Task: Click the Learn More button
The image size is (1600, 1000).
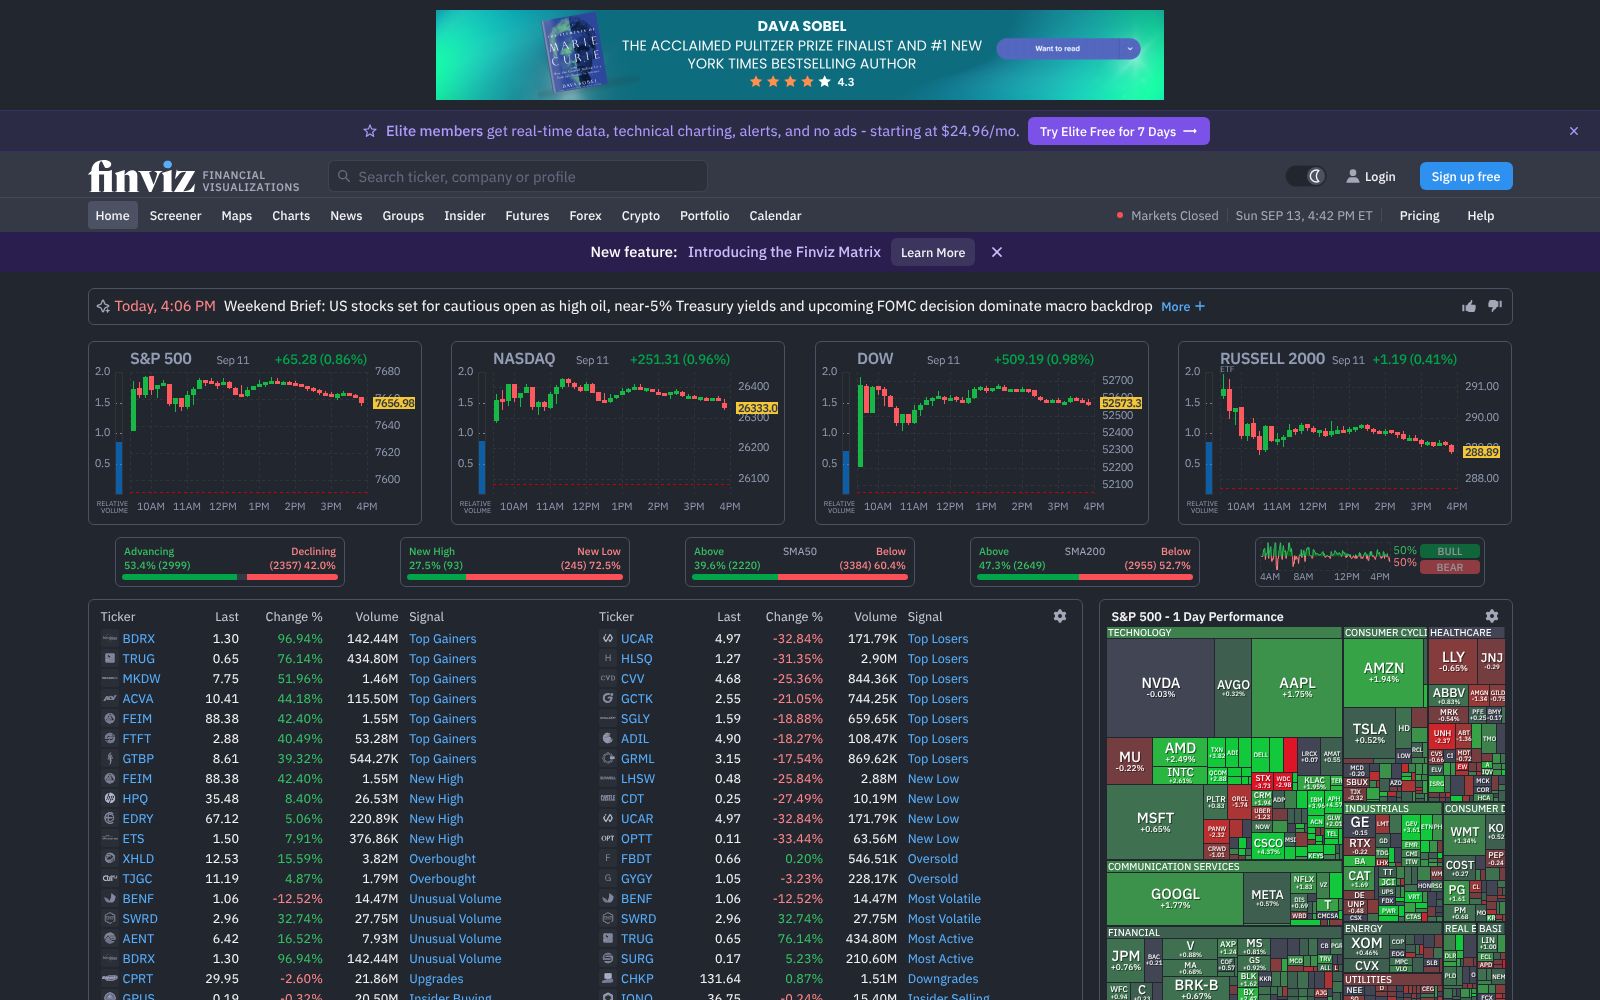Action: 933,252
